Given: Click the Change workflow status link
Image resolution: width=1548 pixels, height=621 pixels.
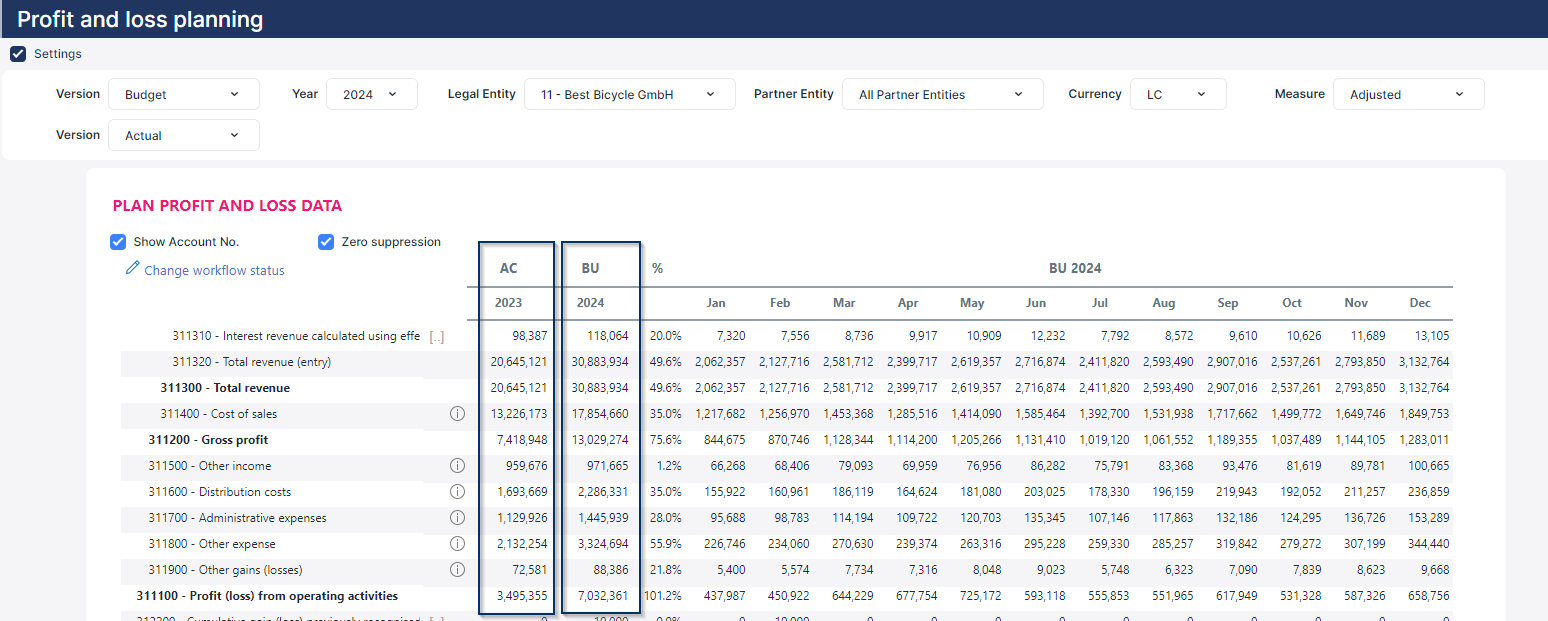Looking at the screenshot, I should click(214, 271).
